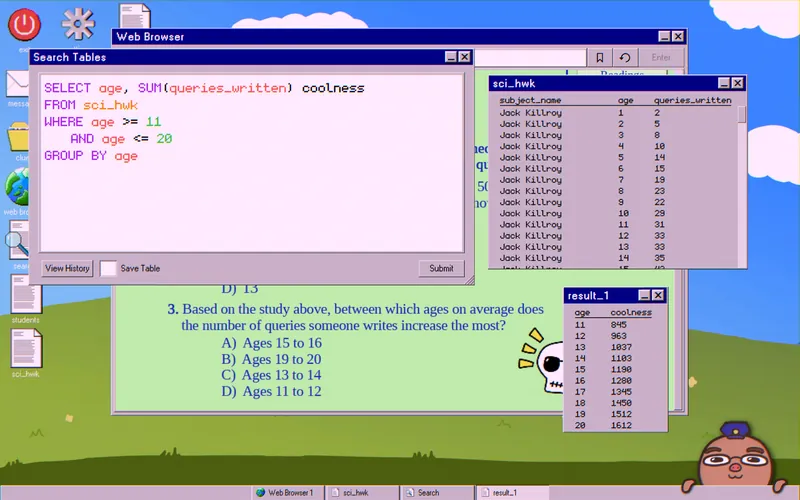The image size is (800, 500).
Task: Click the bookmark icon in Web Browser
Action: tap(600, 58)
